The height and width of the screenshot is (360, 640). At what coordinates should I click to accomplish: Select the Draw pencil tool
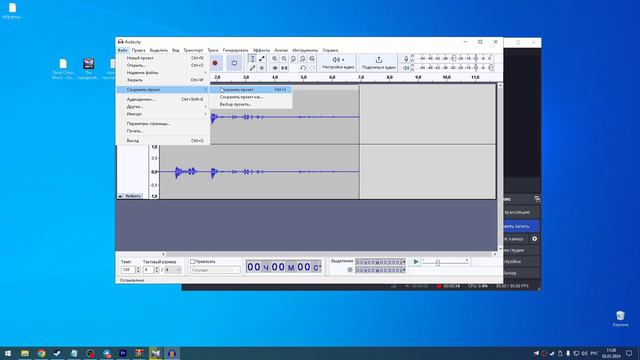tap(252, 68)
